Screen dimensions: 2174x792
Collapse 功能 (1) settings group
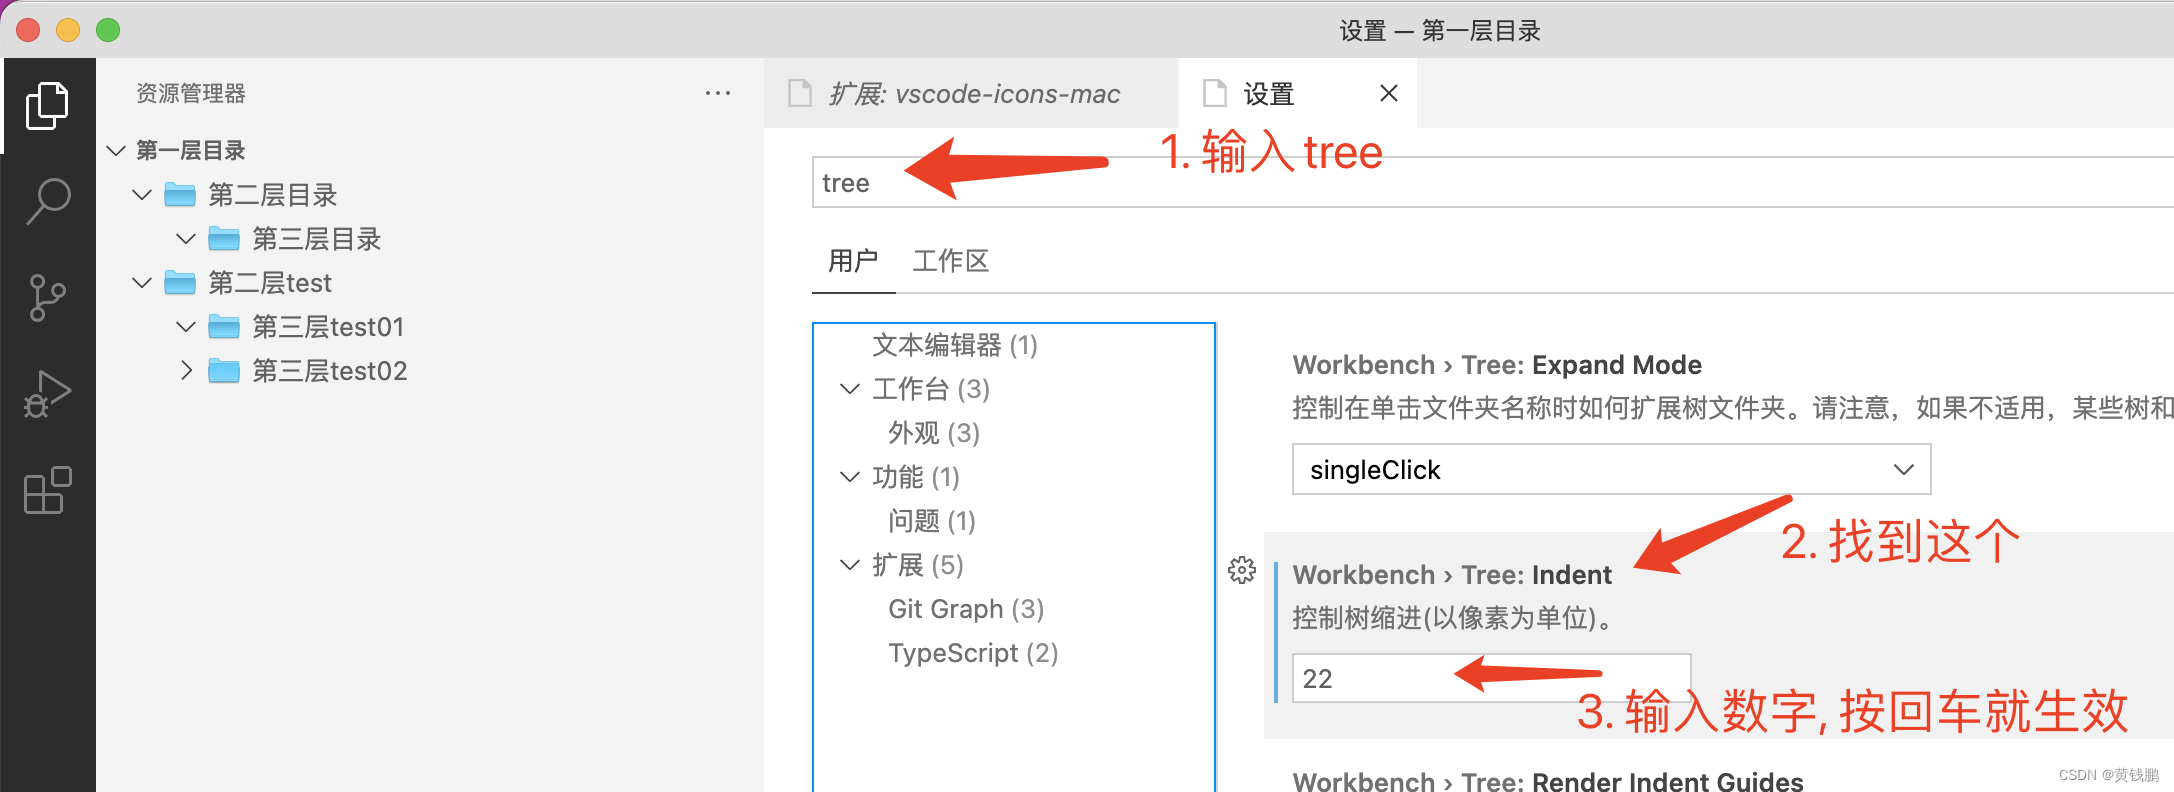click(x=850, y=477)
